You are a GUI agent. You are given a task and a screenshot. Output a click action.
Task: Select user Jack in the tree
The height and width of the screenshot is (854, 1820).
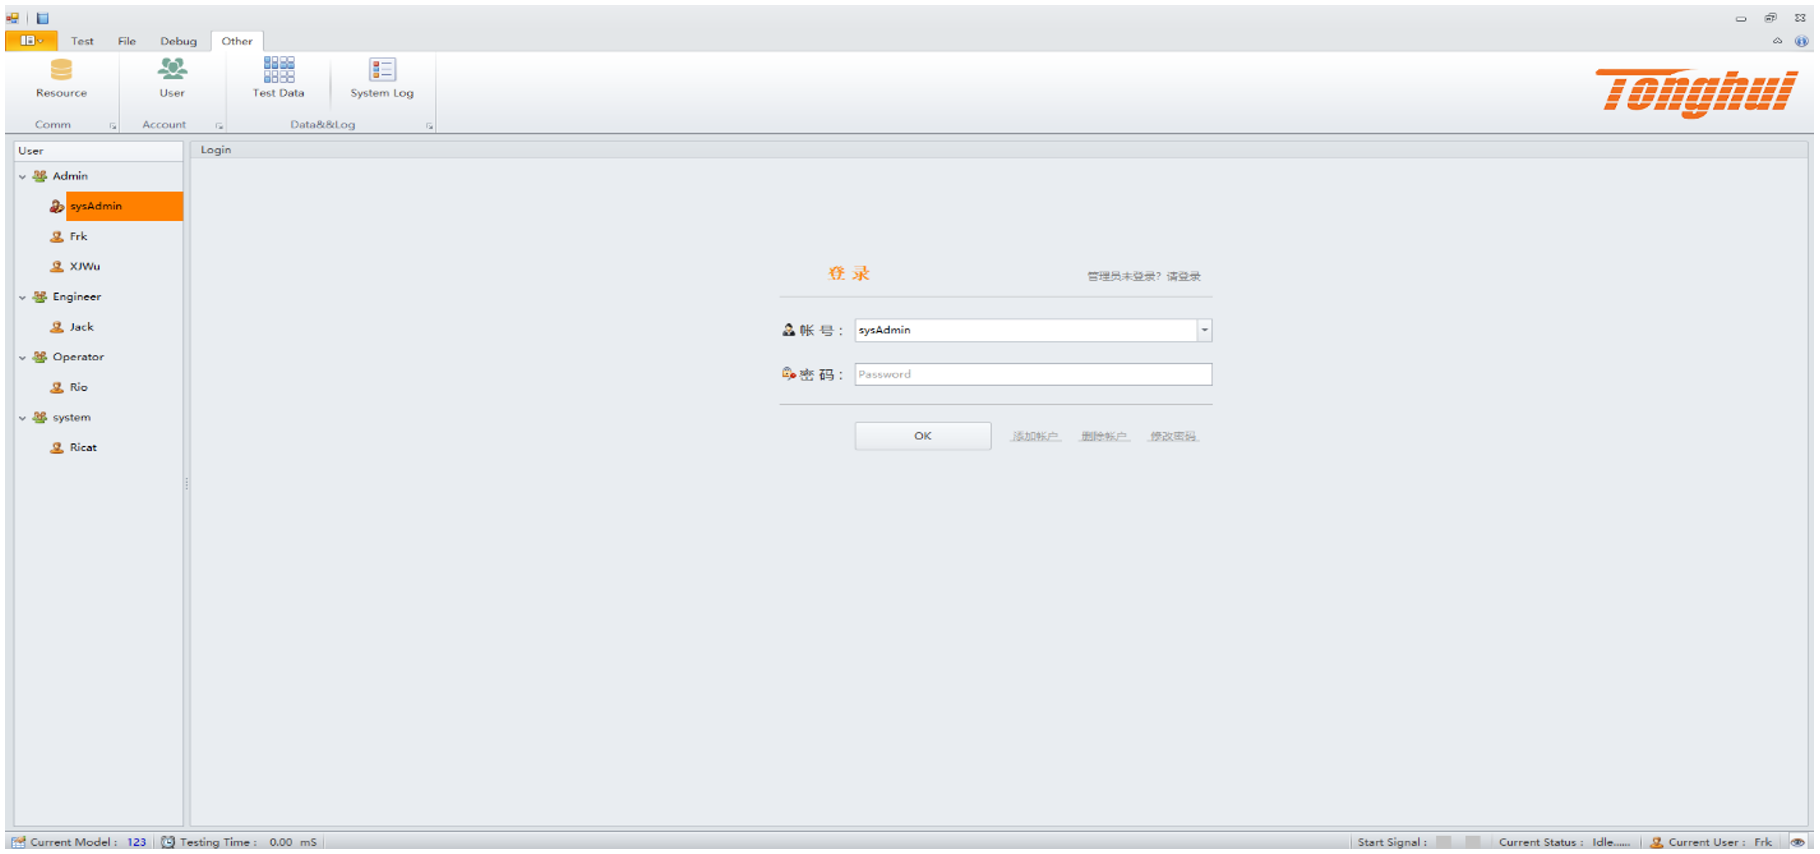tap(81, 327)
